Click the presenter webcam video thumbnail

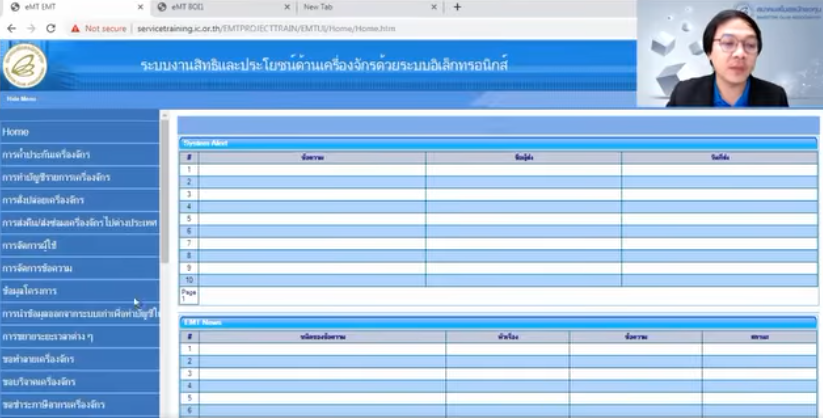[730, 54]
